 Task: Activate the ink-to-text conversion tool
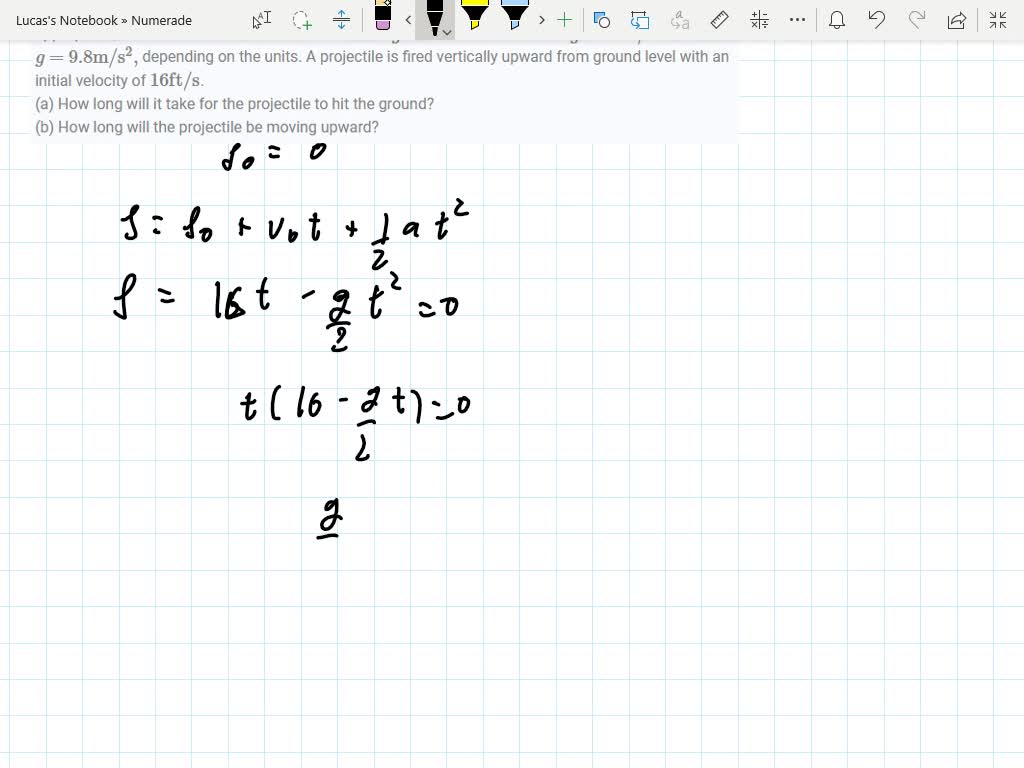tap(680, 20)
